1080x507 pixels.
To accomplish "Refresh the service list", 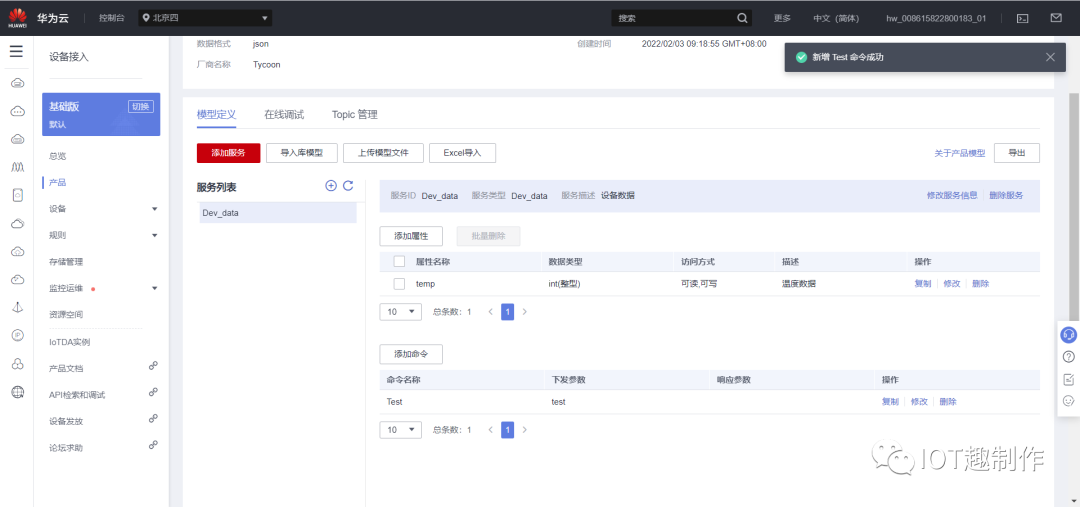I will tap(348, 186).
